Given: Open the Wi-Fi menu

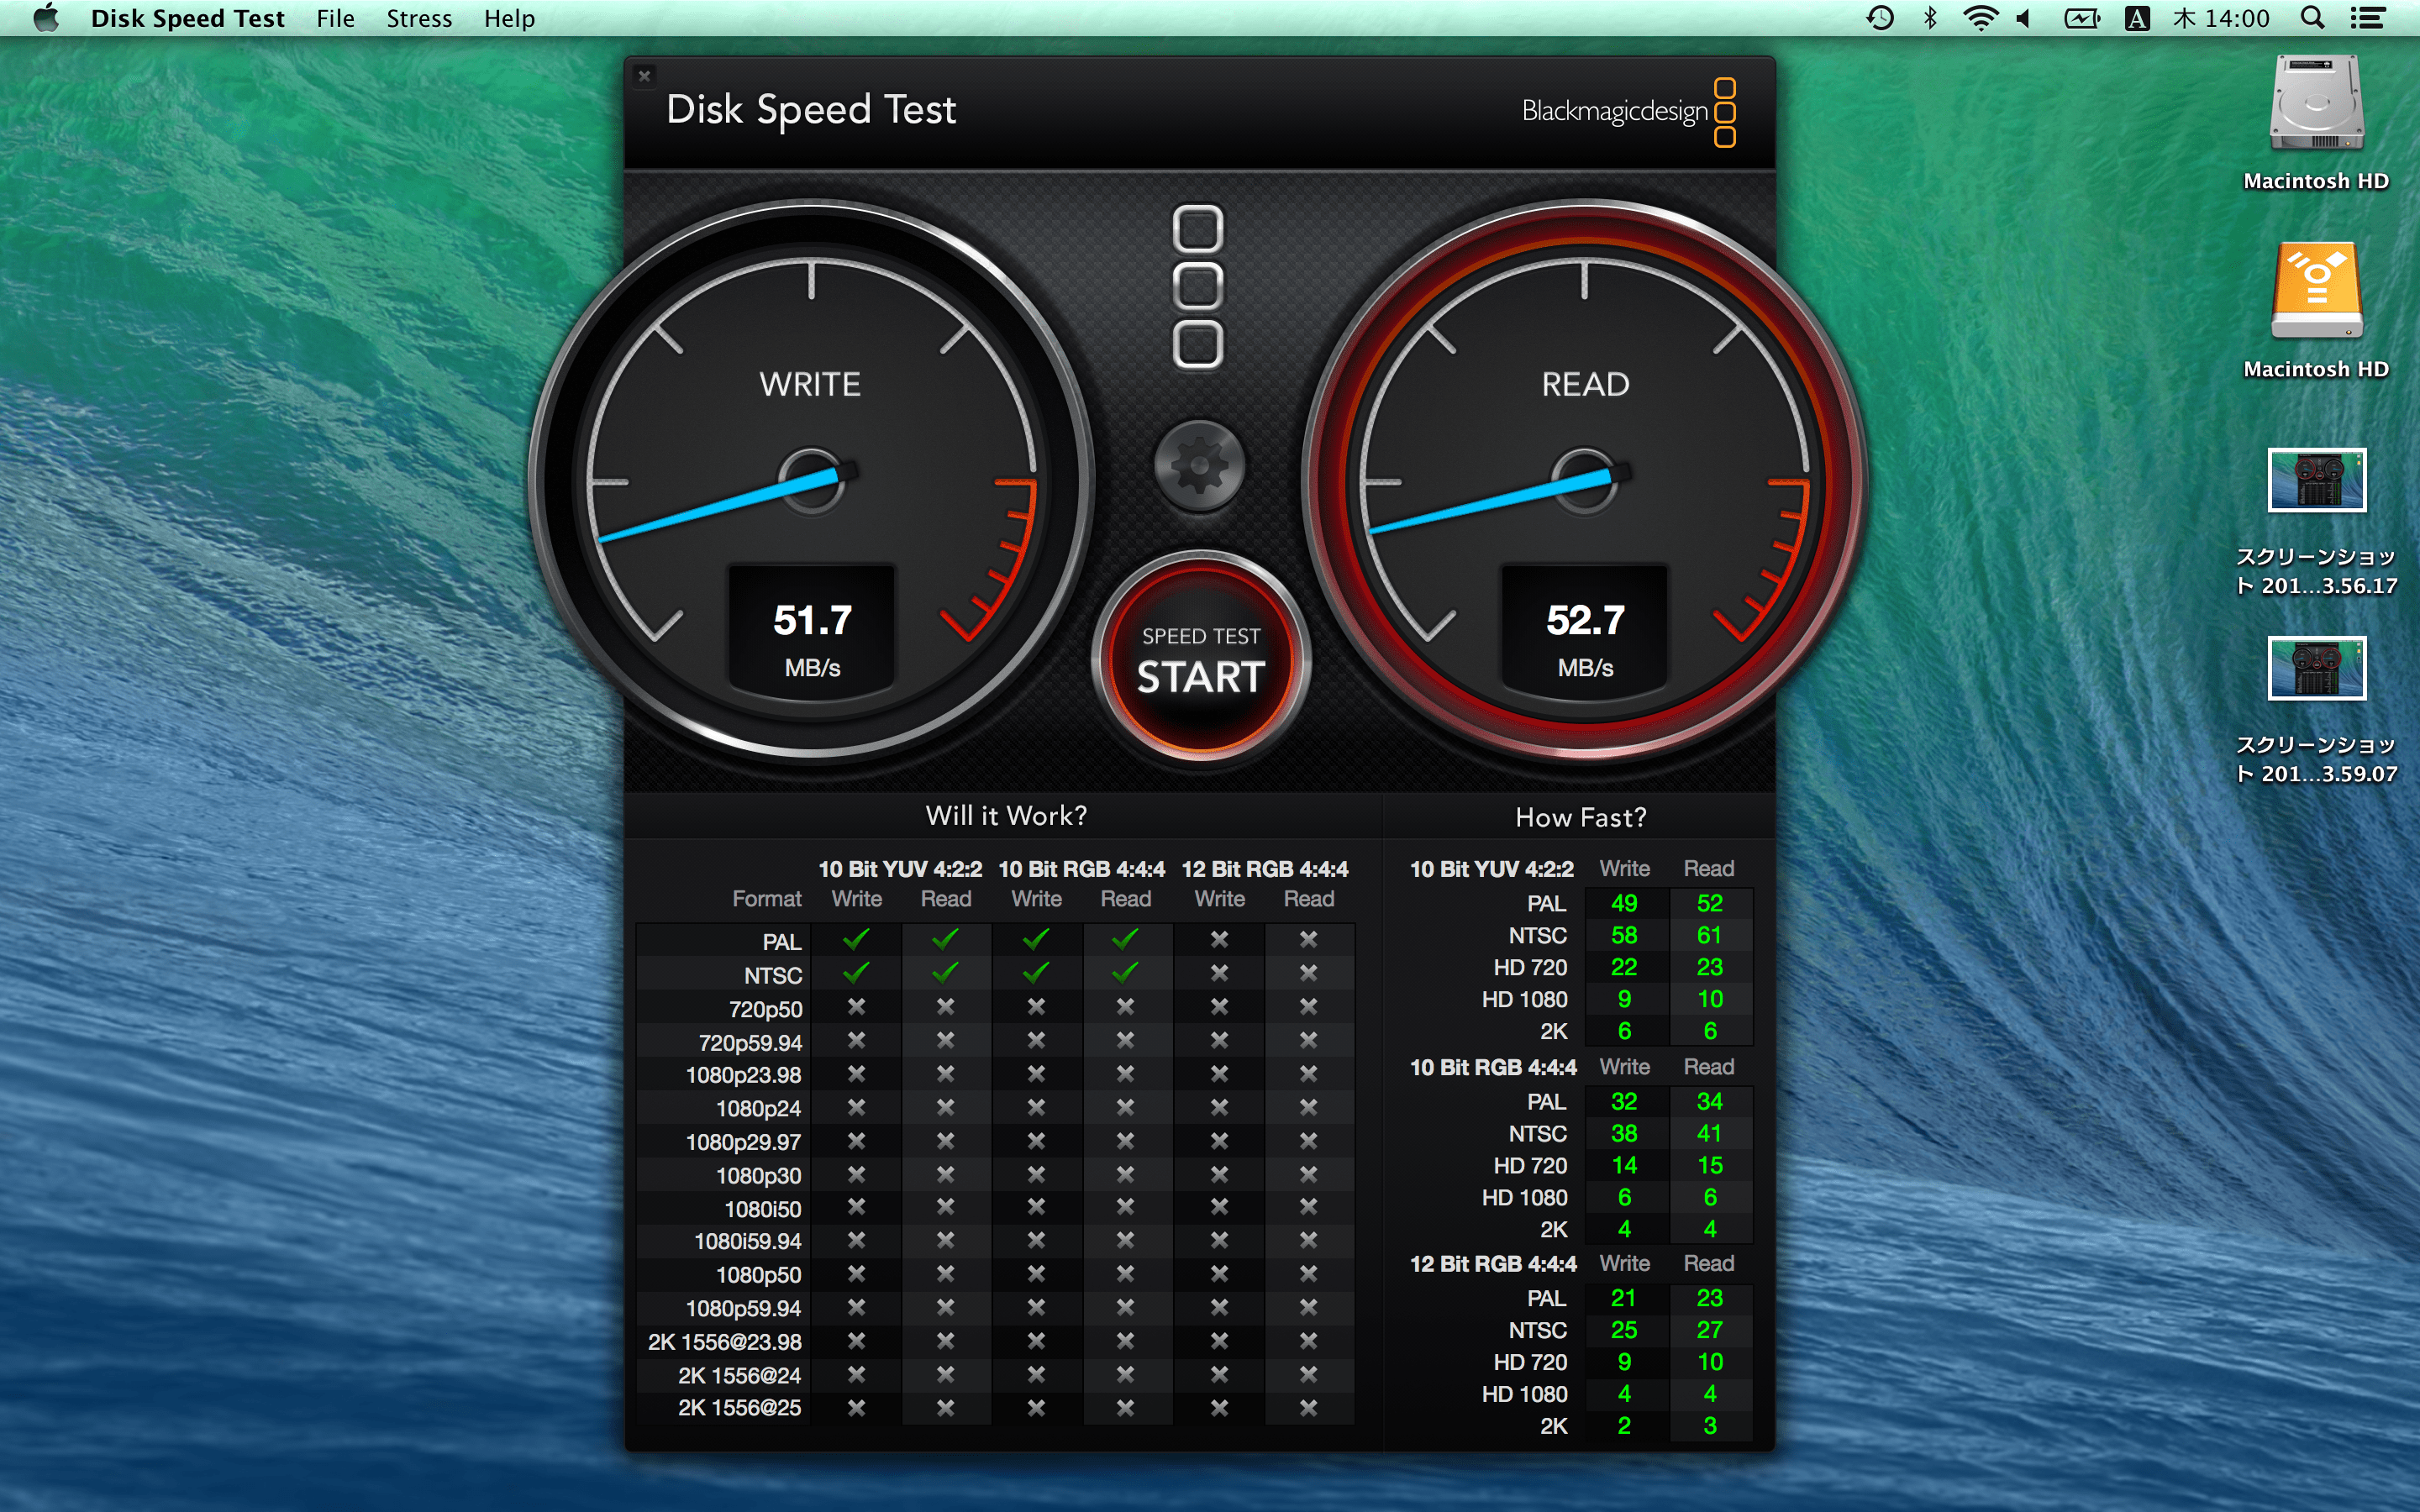Looking at the screenshot, I should tap(1980, 18).
